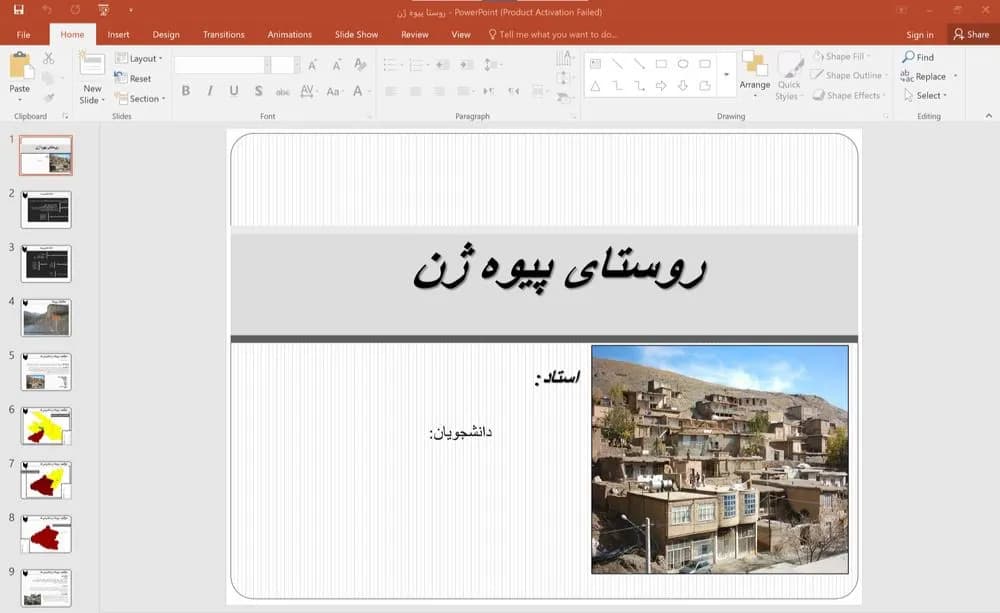Open the Arrange menu
Screen dimensions: 1000x613
pyautogui.click(x=755, y=75)
